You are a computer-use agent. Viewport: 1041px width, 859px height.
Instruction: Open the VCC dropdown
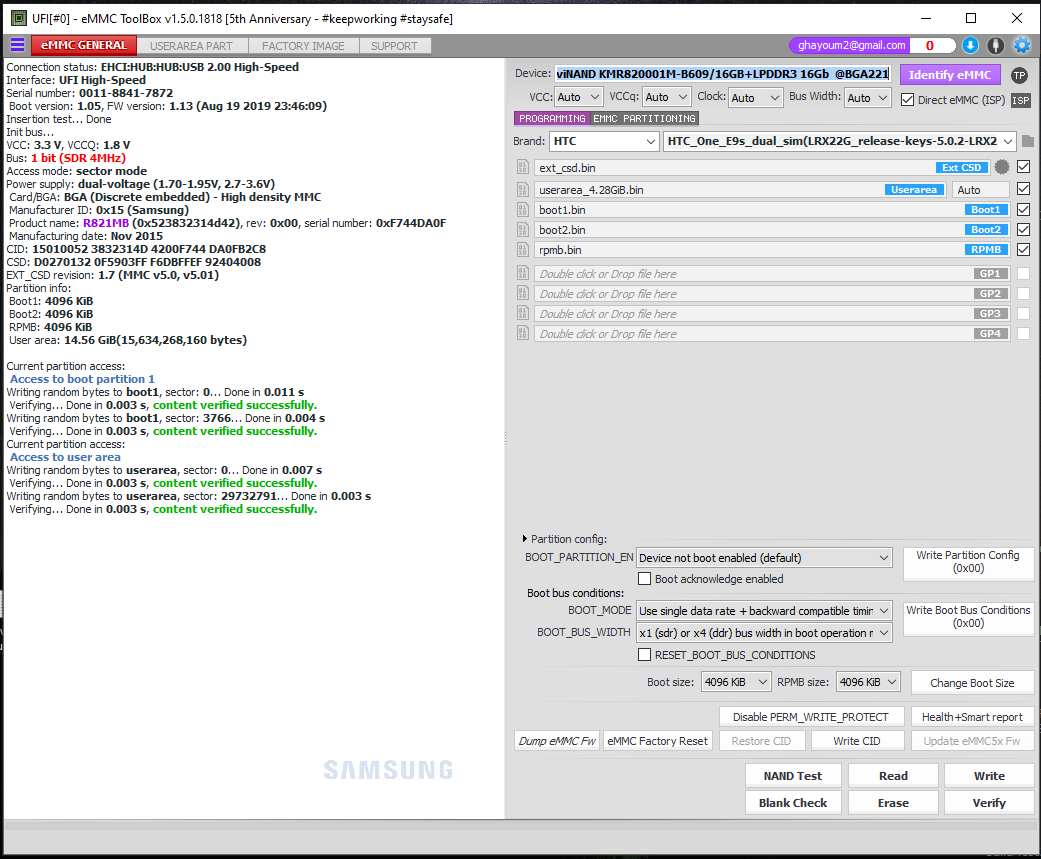click(x=578, y=98)
